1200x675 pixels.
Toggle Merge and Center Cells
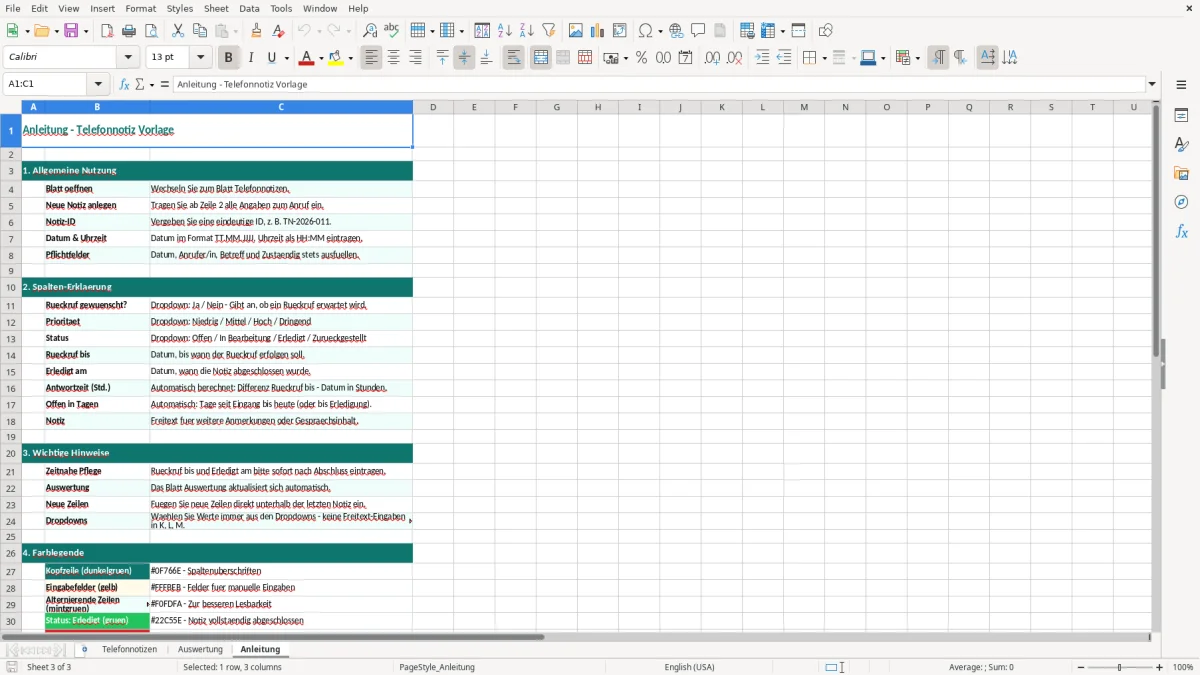[x=541, y=58]
